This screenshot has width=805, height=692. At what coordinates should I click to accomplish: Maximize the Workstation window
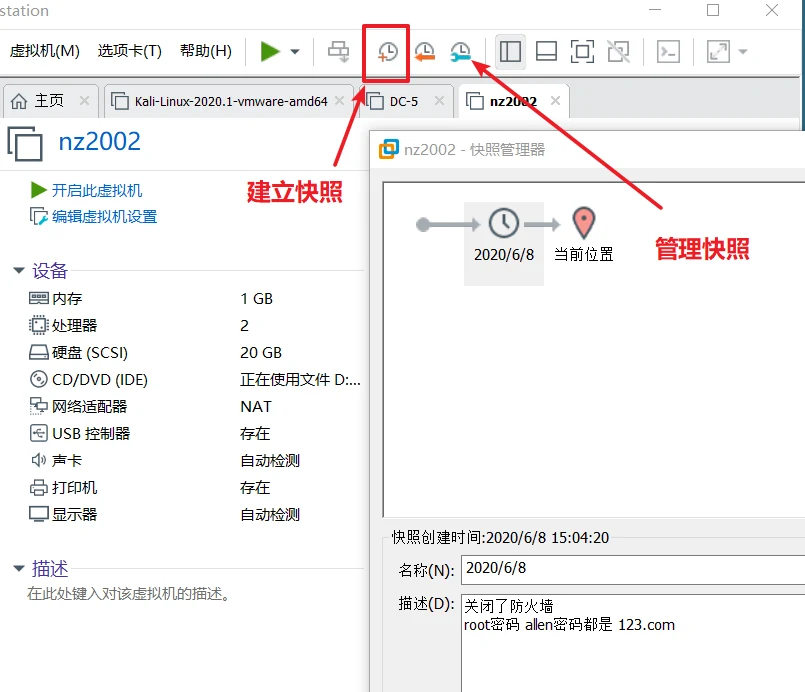click(713, 10)
